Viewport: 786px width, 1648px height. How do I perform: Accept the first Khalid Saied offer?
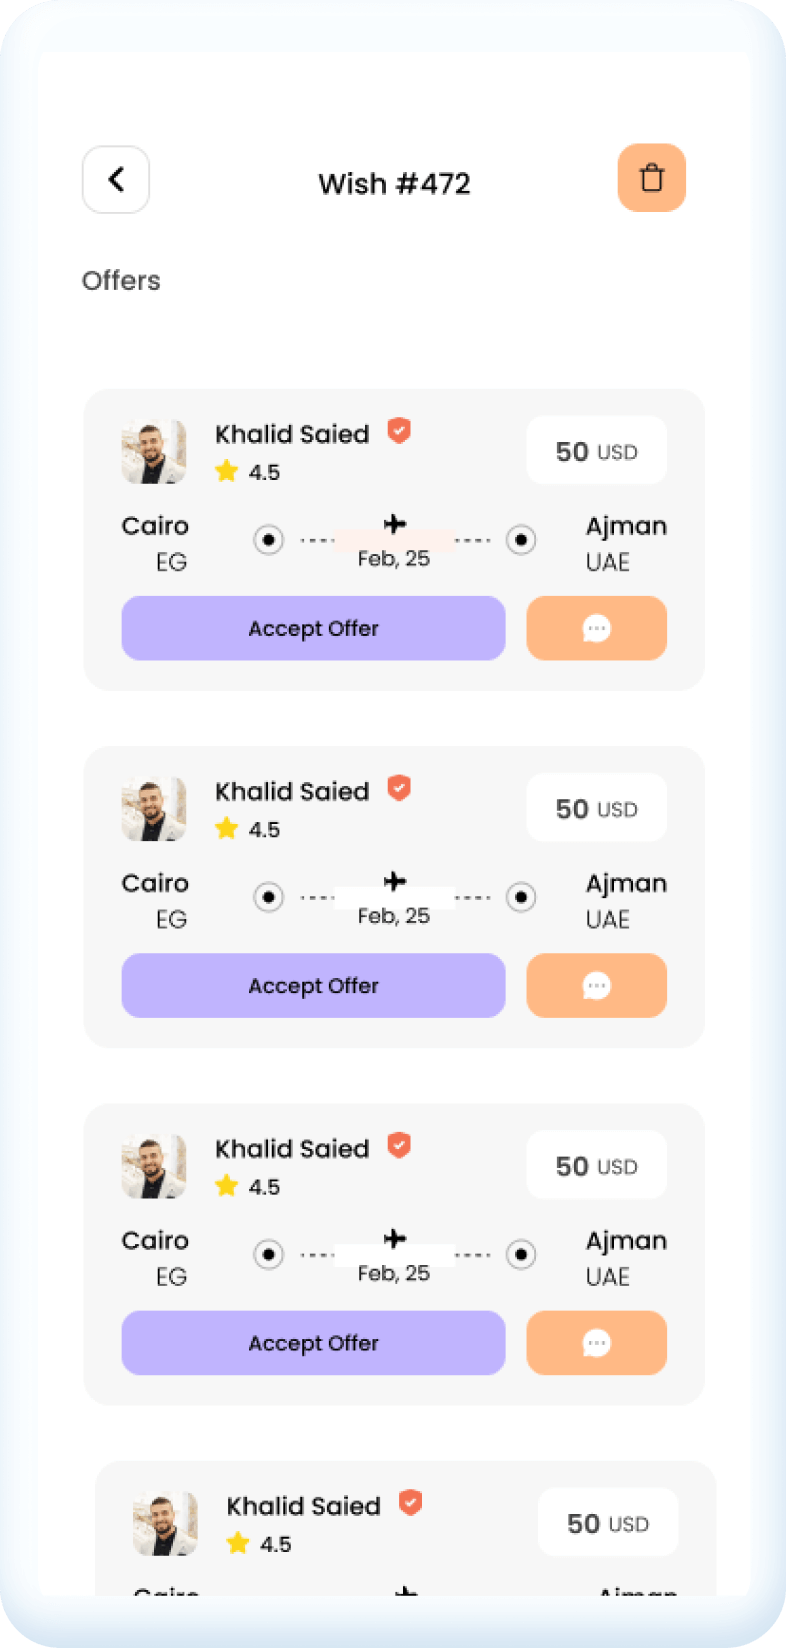pos(313,628)
